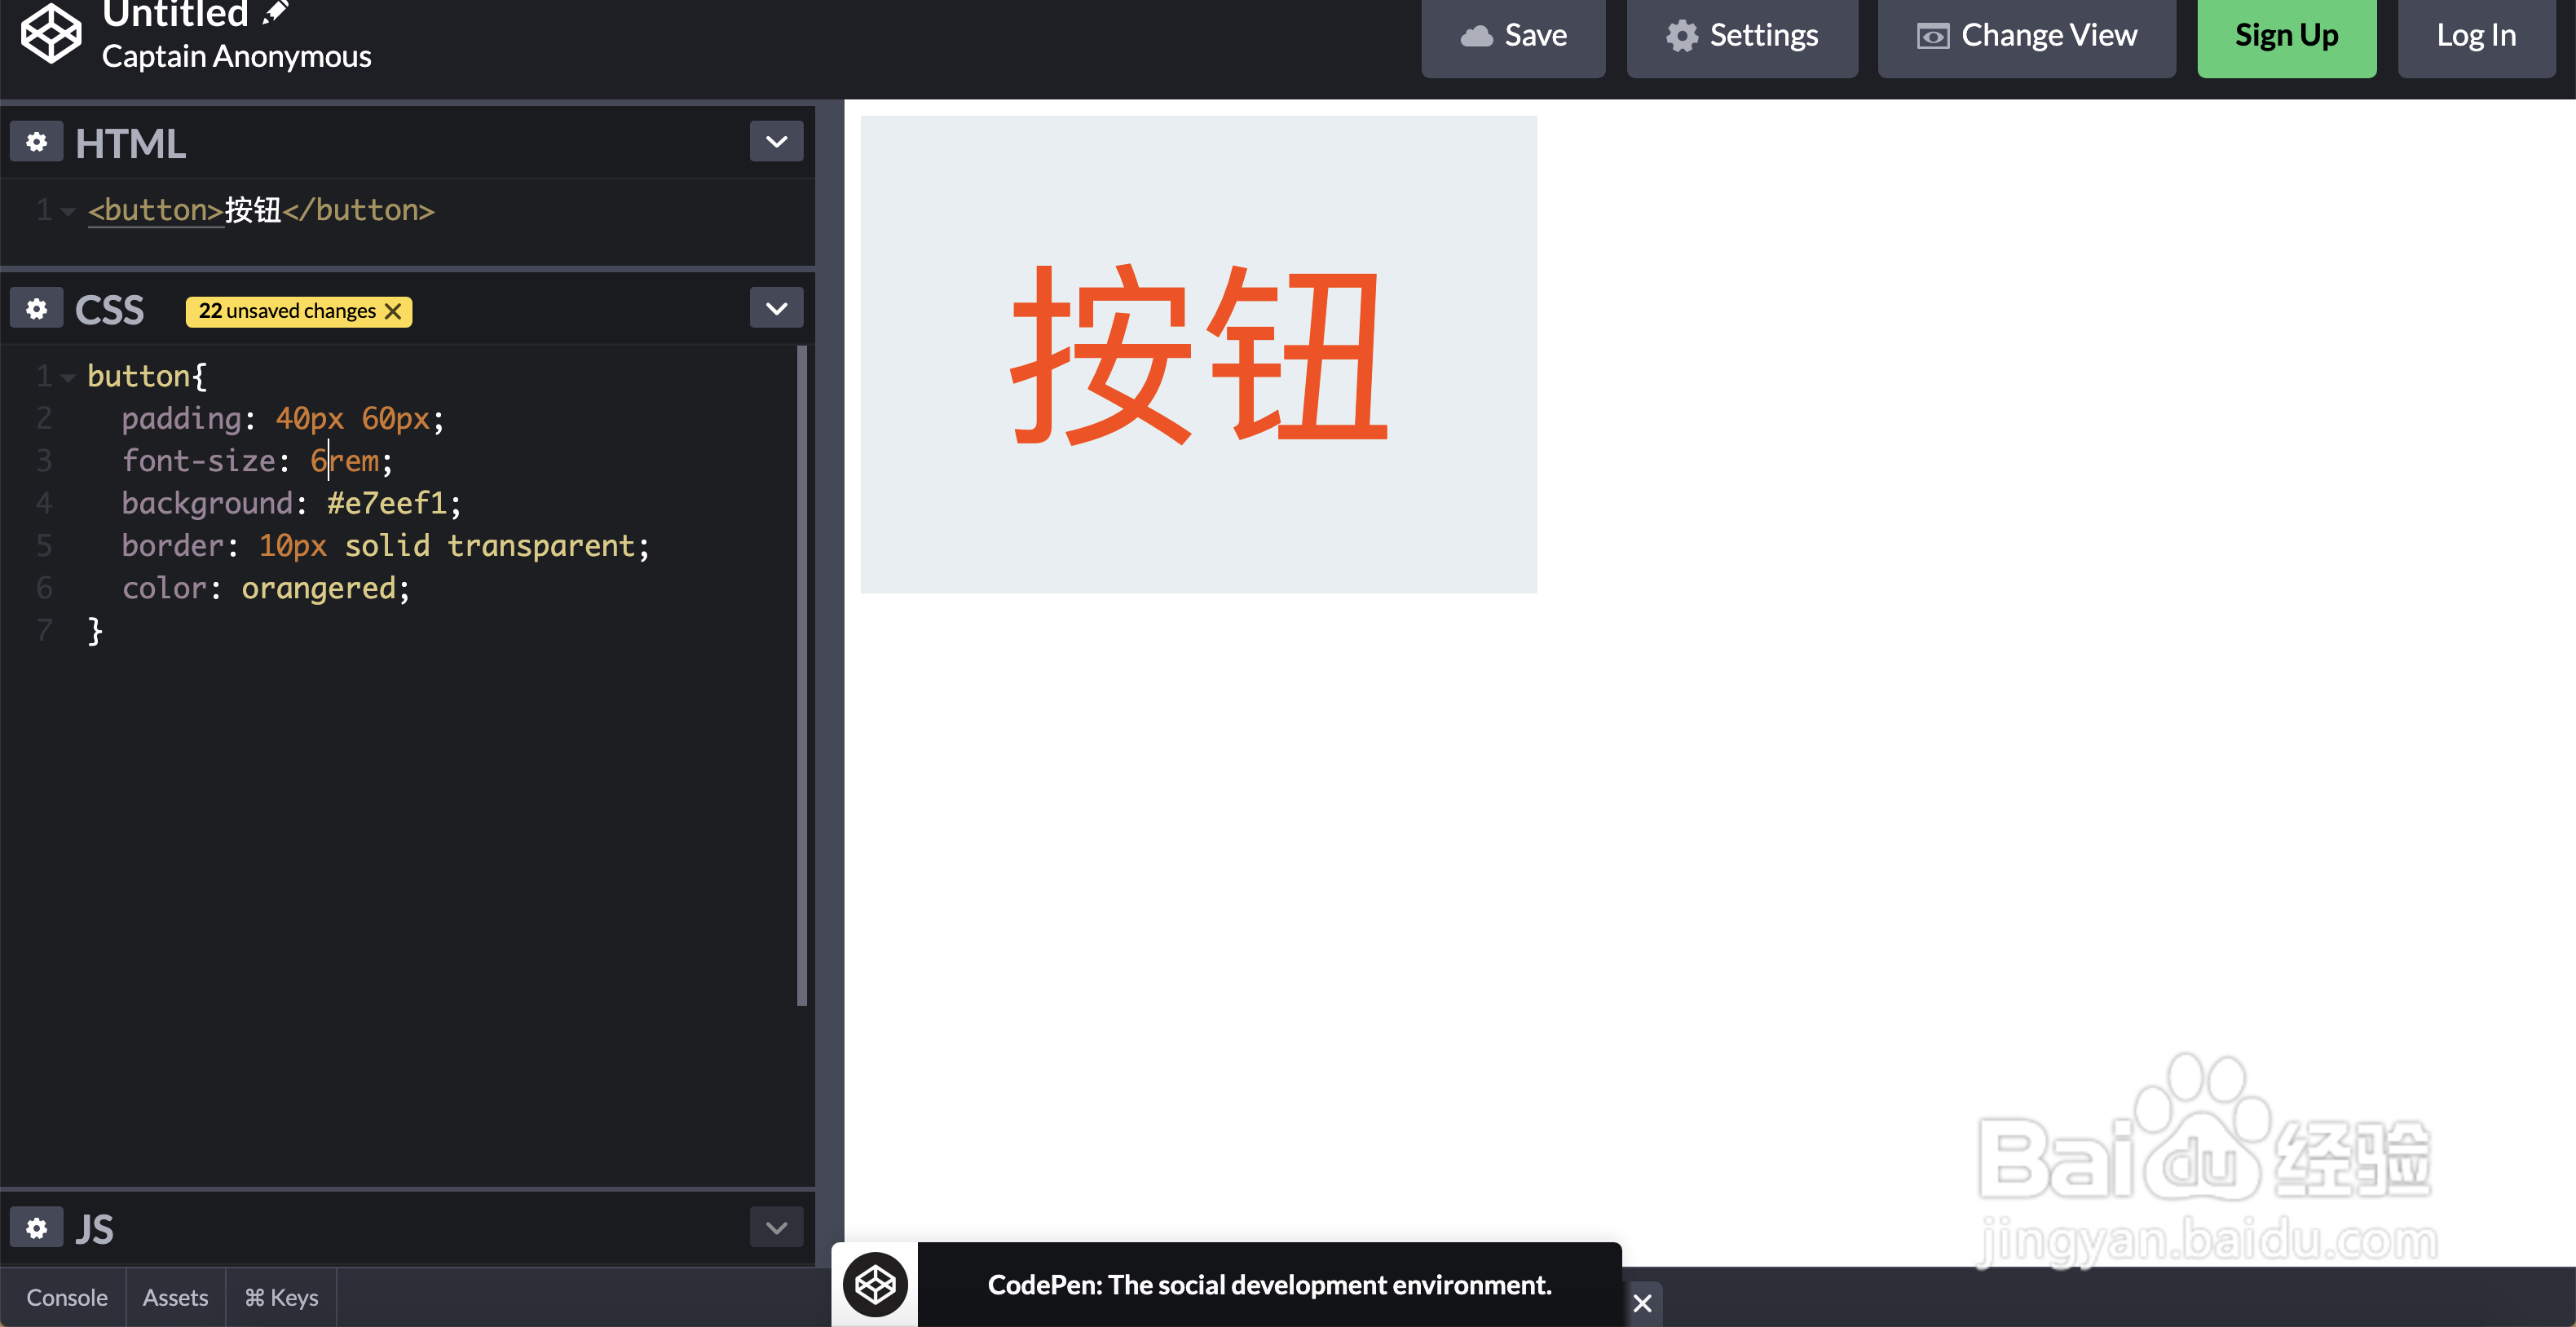
Task: Expand the CSS panel options chevron
Action: coord(776,307)
